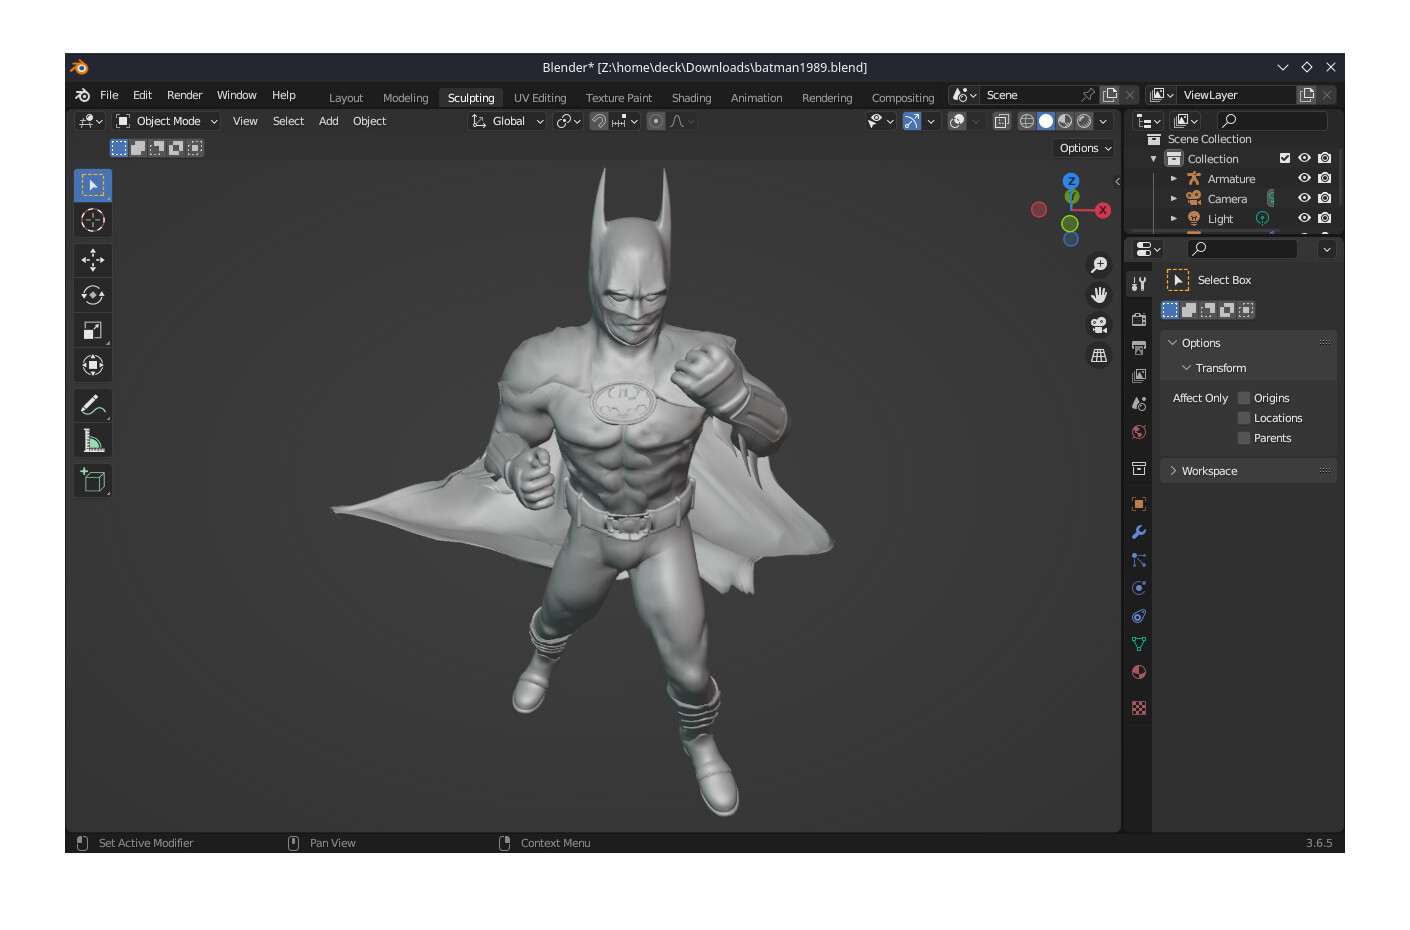
Task: Hide the Armature in viewport
Action: 1304,178
